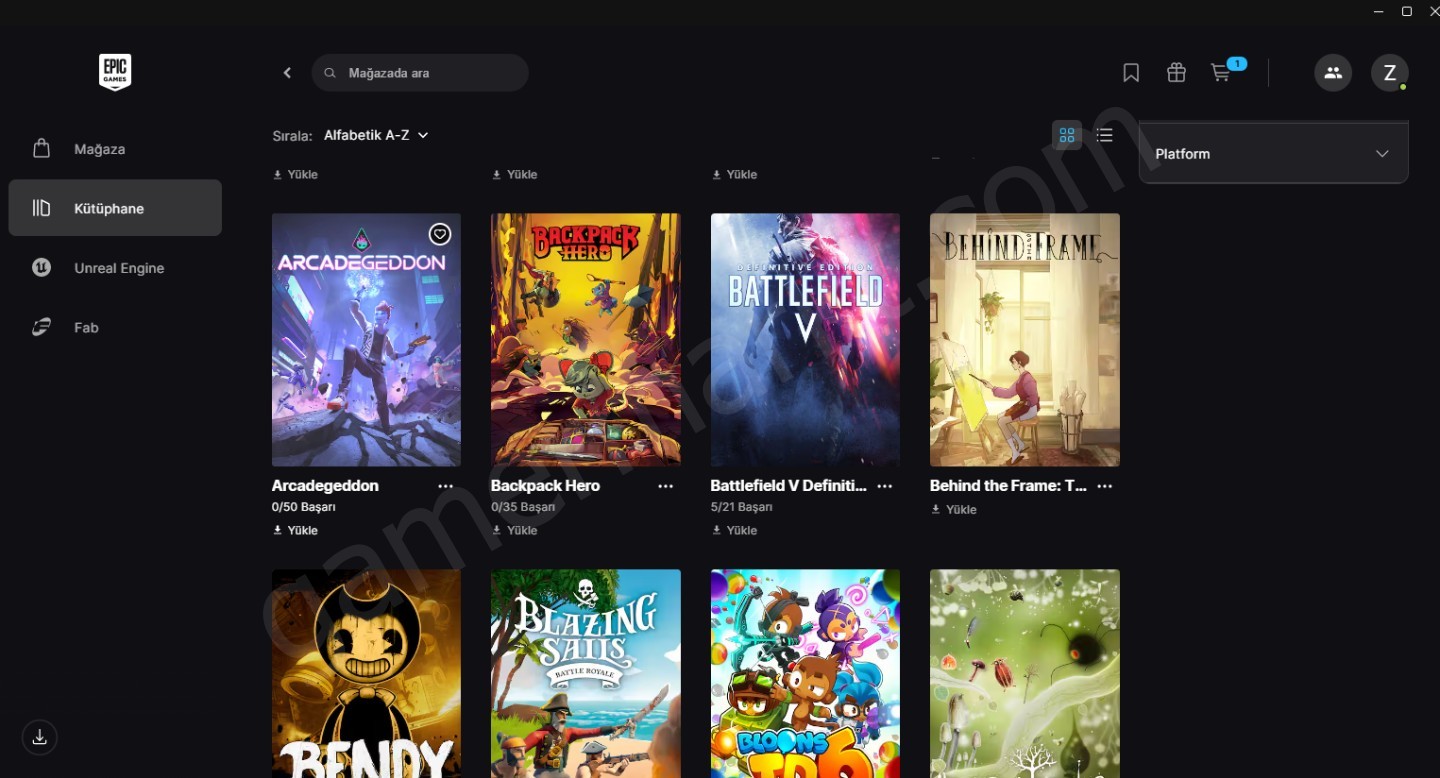Screen dimensions: 1440x778
Task: Open the Bloons TD 6 cover
Action: [x=805, y=674]
